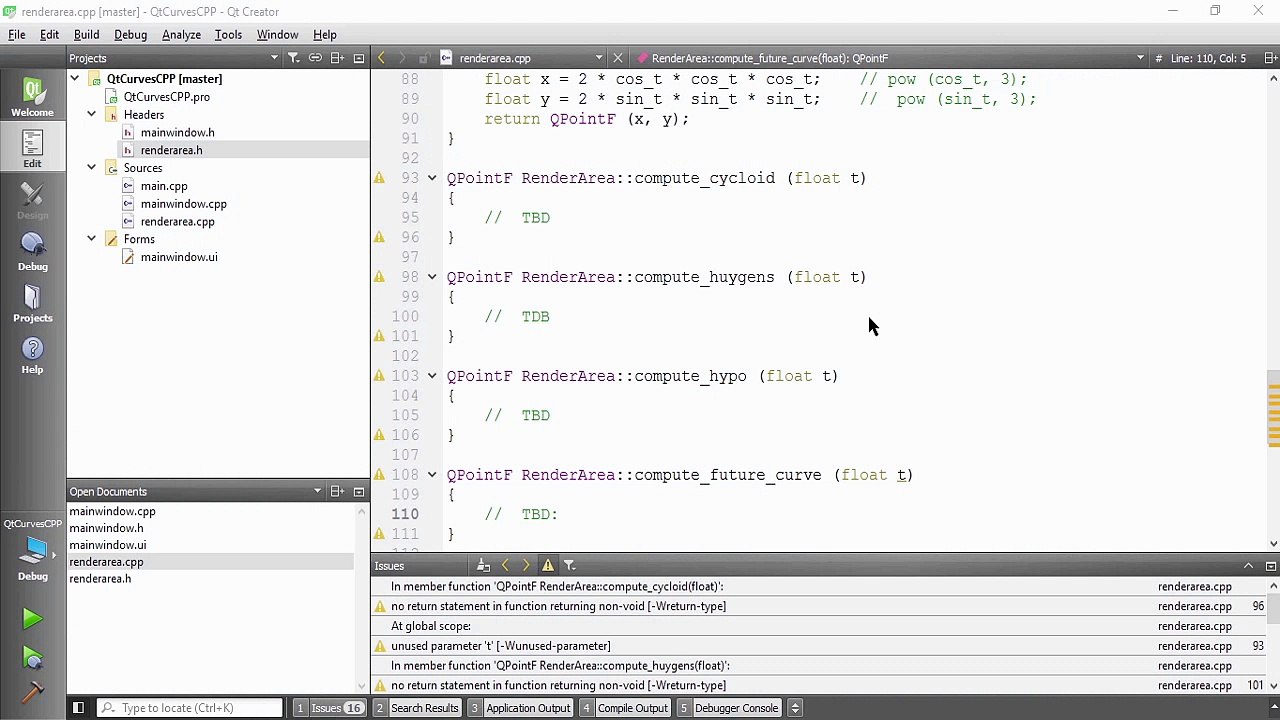Show the Application Output pane
Image resolution: width=1280 pixels, height=720 pixels.
tap(520, 708)
